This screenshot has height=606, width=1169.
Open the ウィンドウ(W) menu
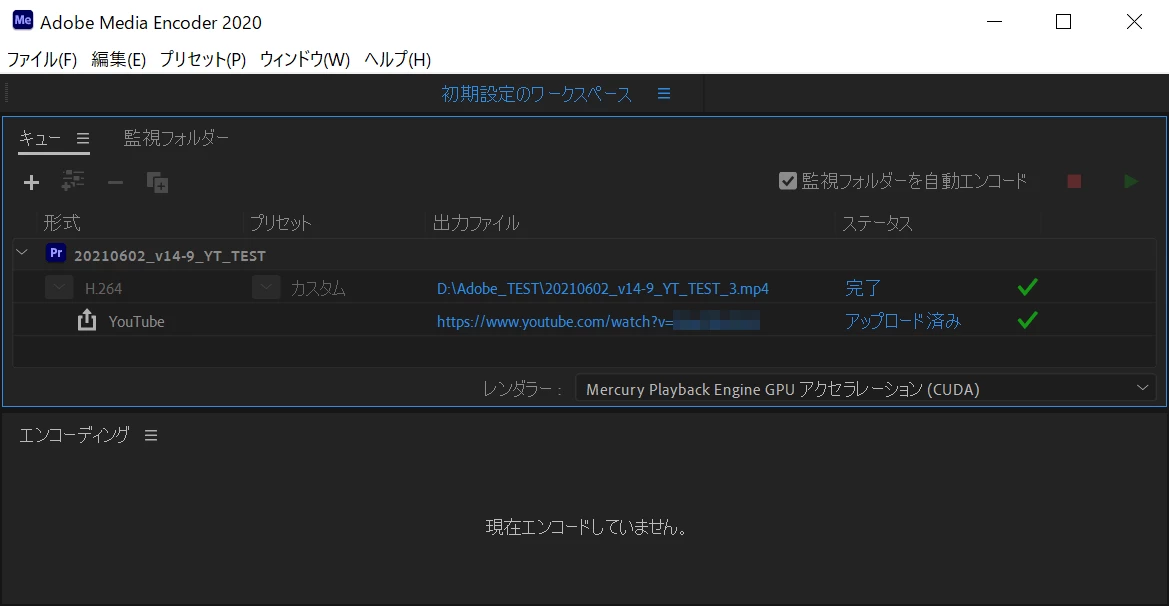[304, 60]
